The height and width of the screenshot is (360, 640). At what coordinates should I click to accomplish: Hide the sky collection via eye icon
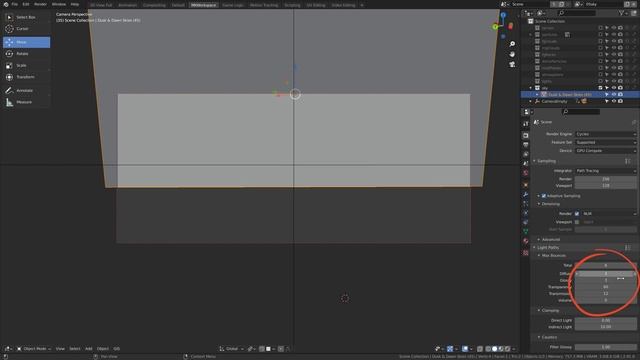(613, 88)
